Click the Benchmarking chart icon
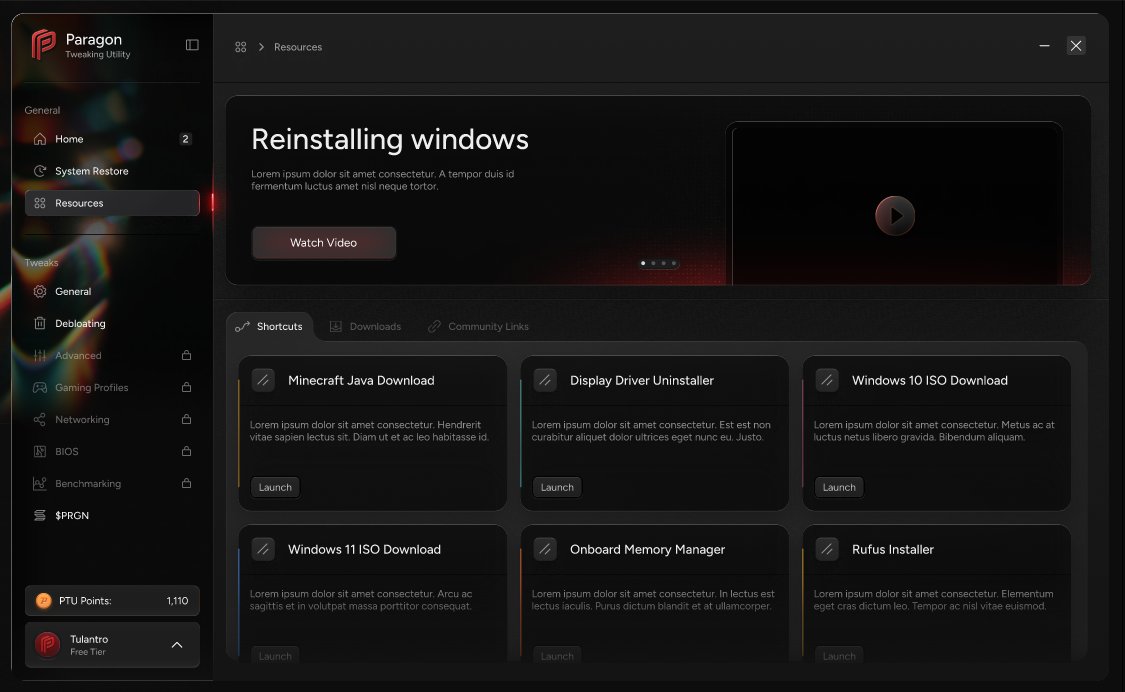Screen dimensions: 1125x692 pyautogui.click(x=40, y=483)
